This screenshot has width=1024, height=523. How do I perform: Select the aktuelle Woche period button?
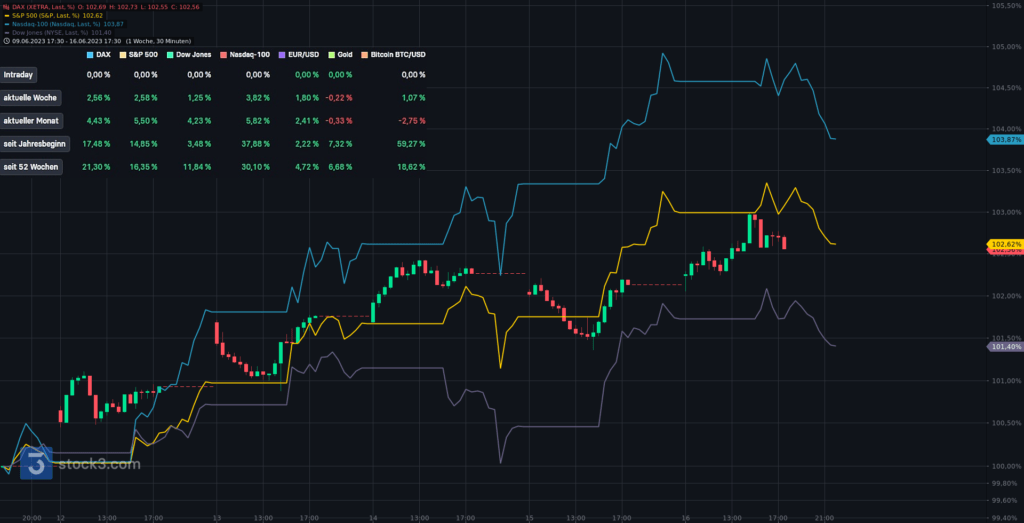click(x=31, y=98)
